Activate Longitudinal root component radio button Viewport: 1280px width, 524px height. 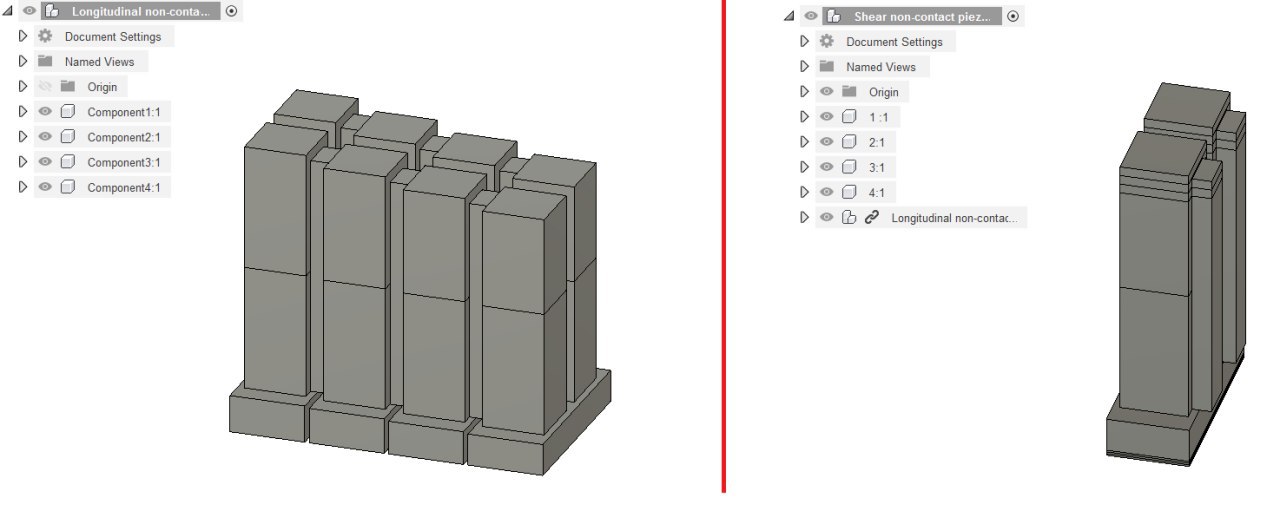click(x=232, y=12)
